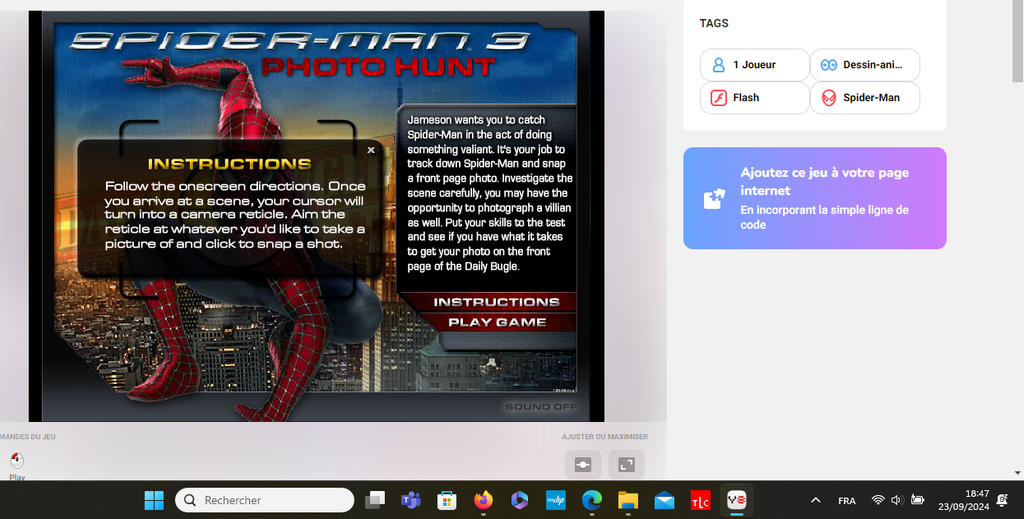Click the mouse control icon above Play
Image resolution: width=1024 pixels, height=519 pixels.
click(x=17, y=460)
